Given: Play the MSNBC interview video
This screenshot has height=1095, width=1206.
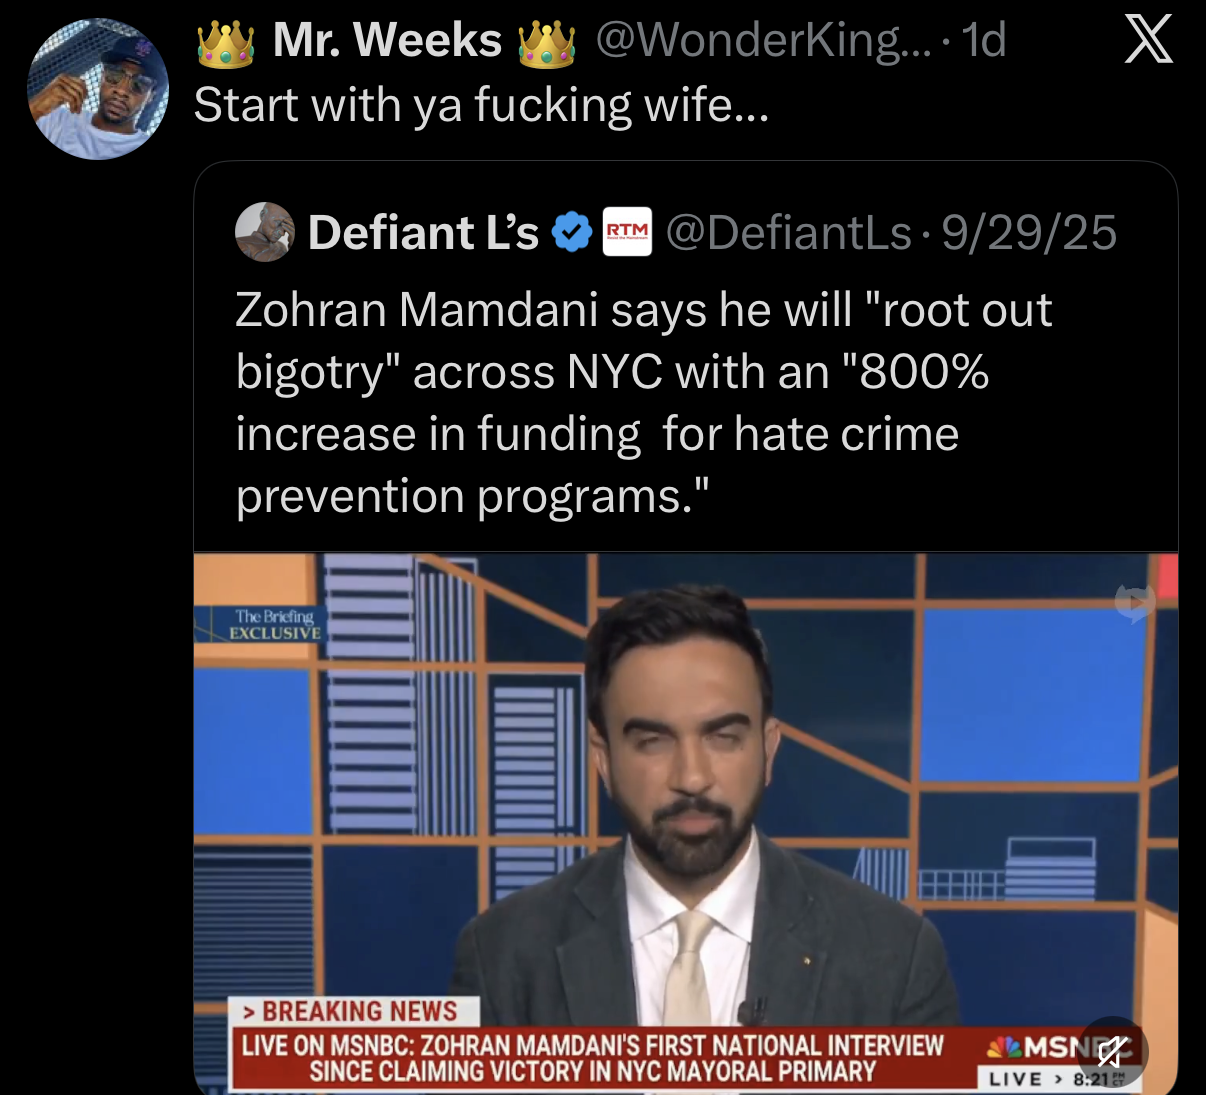Looking at the screenshot, I should click(x=686, y=823).
